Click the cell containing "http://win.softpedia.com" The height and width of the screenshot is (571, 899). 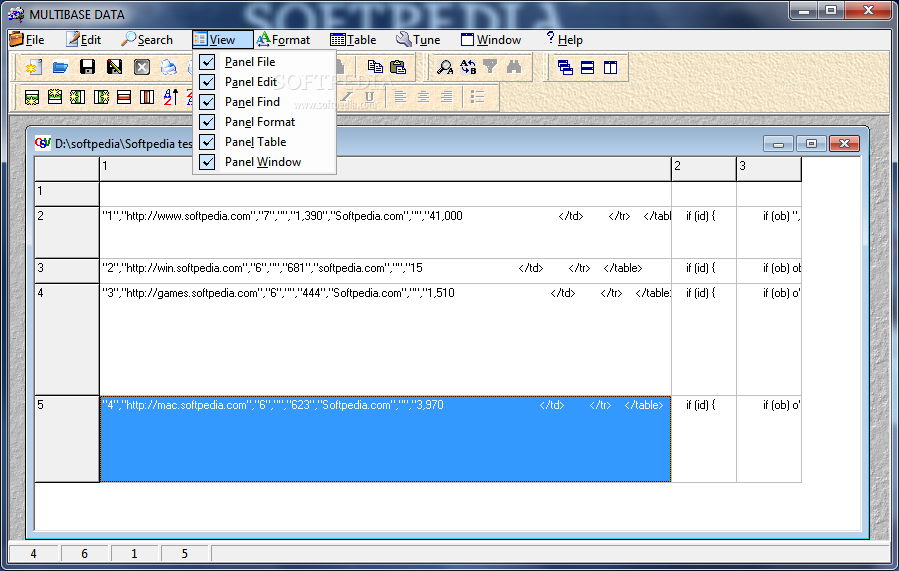[x=385, y=271]
